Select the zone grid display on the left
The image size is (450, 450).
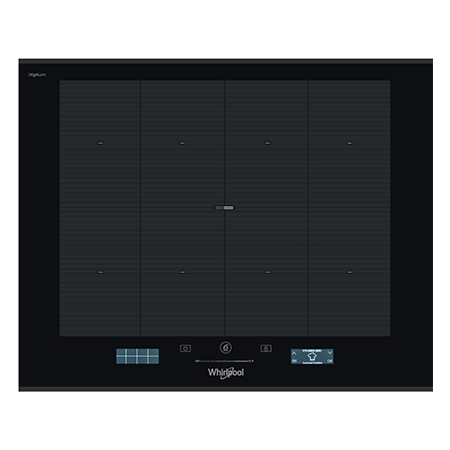[137, 356]
